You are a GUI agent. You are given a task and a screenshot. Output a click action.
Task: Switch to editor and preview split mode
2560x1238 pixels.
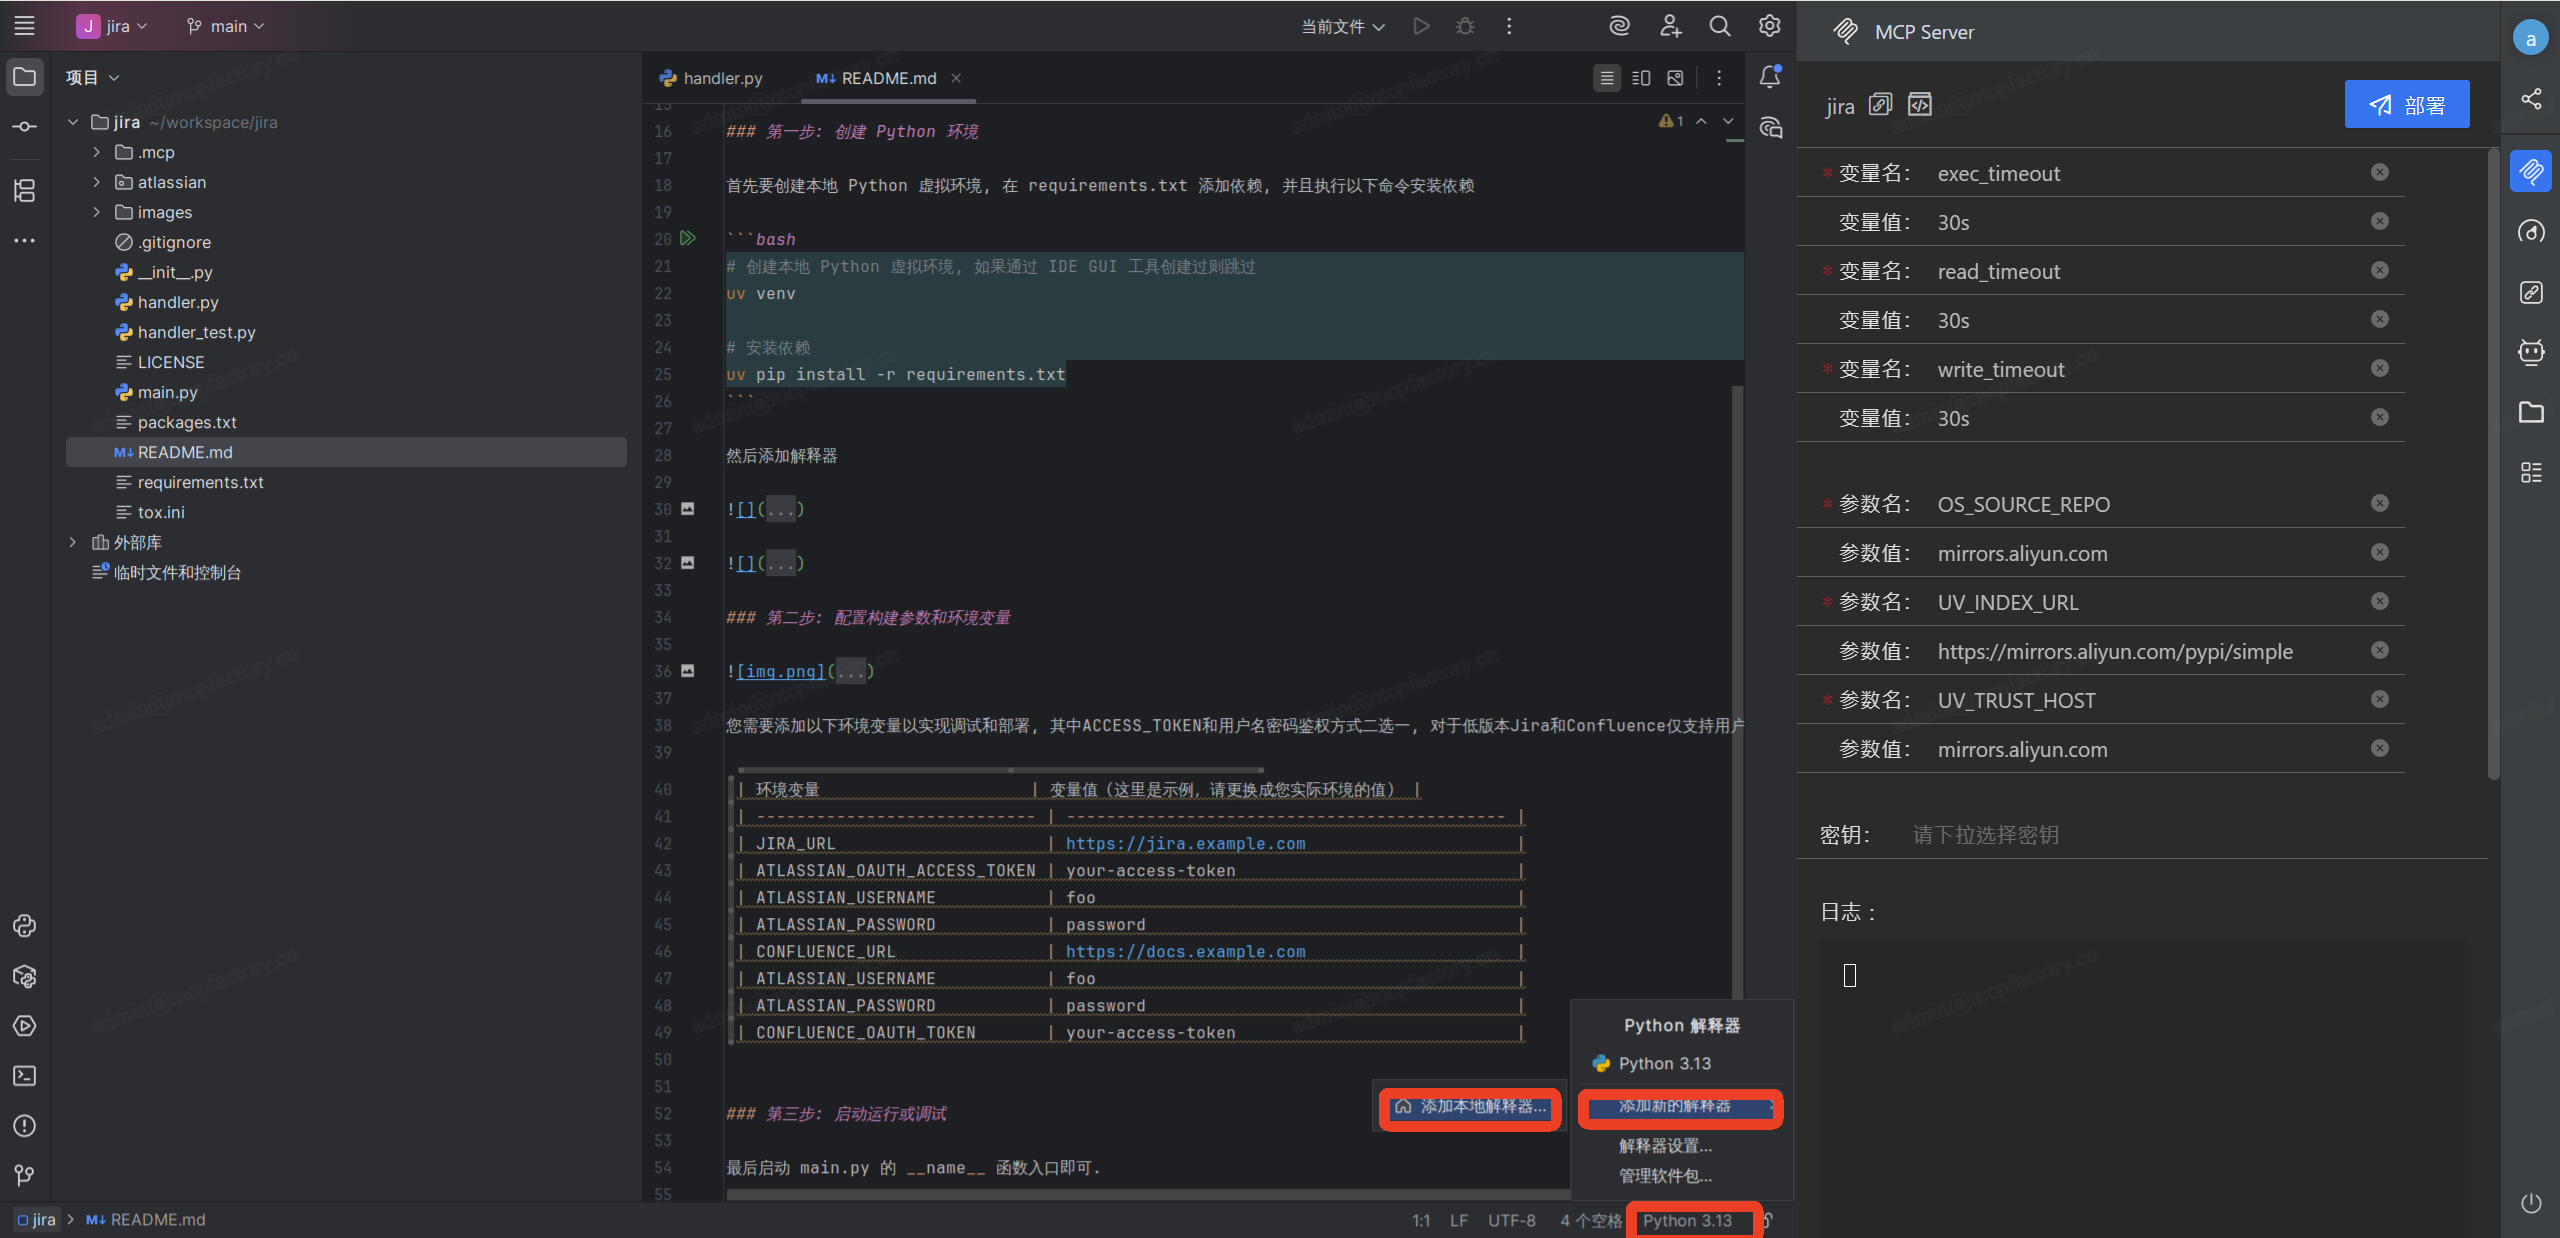1641,78
